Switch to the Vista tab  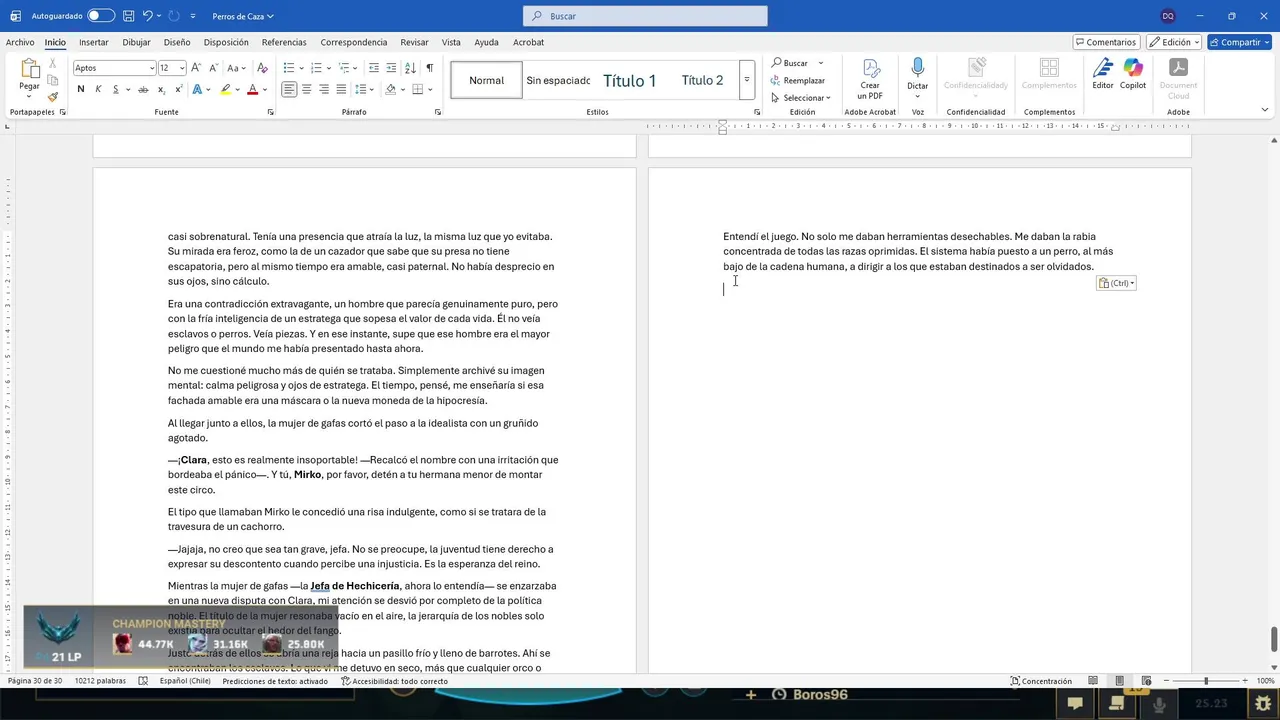[x=451, y=42]
